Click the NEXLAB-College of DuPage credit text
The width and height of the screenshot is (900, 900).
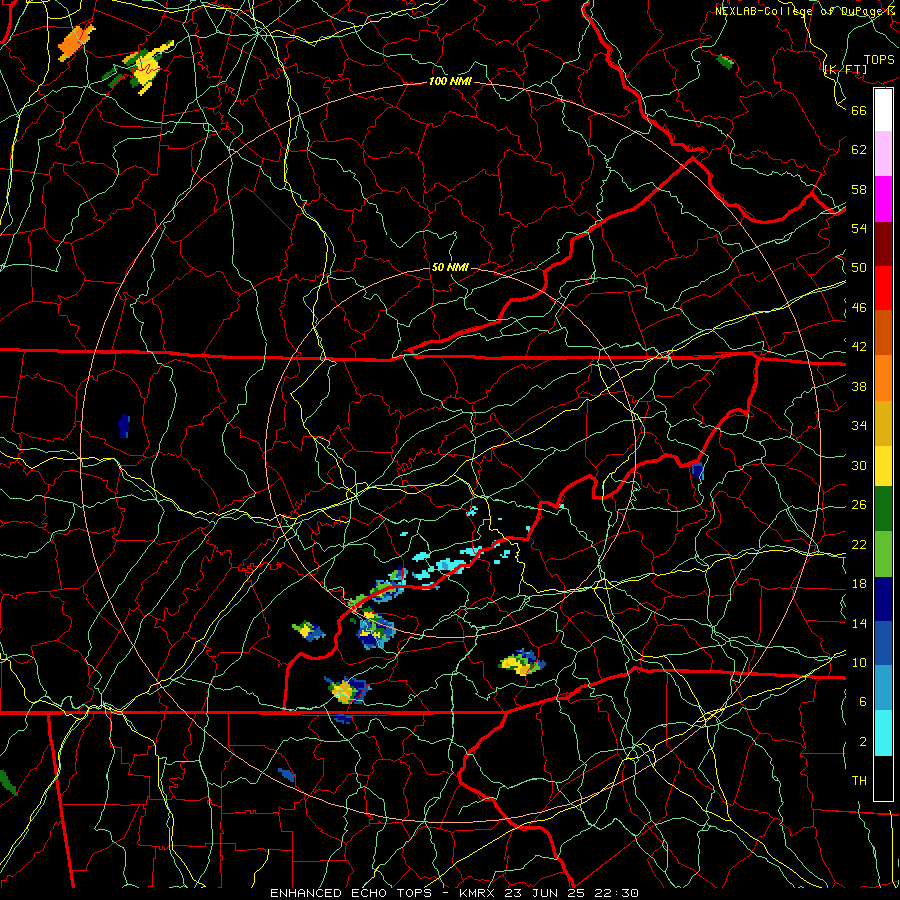point(807,11)
